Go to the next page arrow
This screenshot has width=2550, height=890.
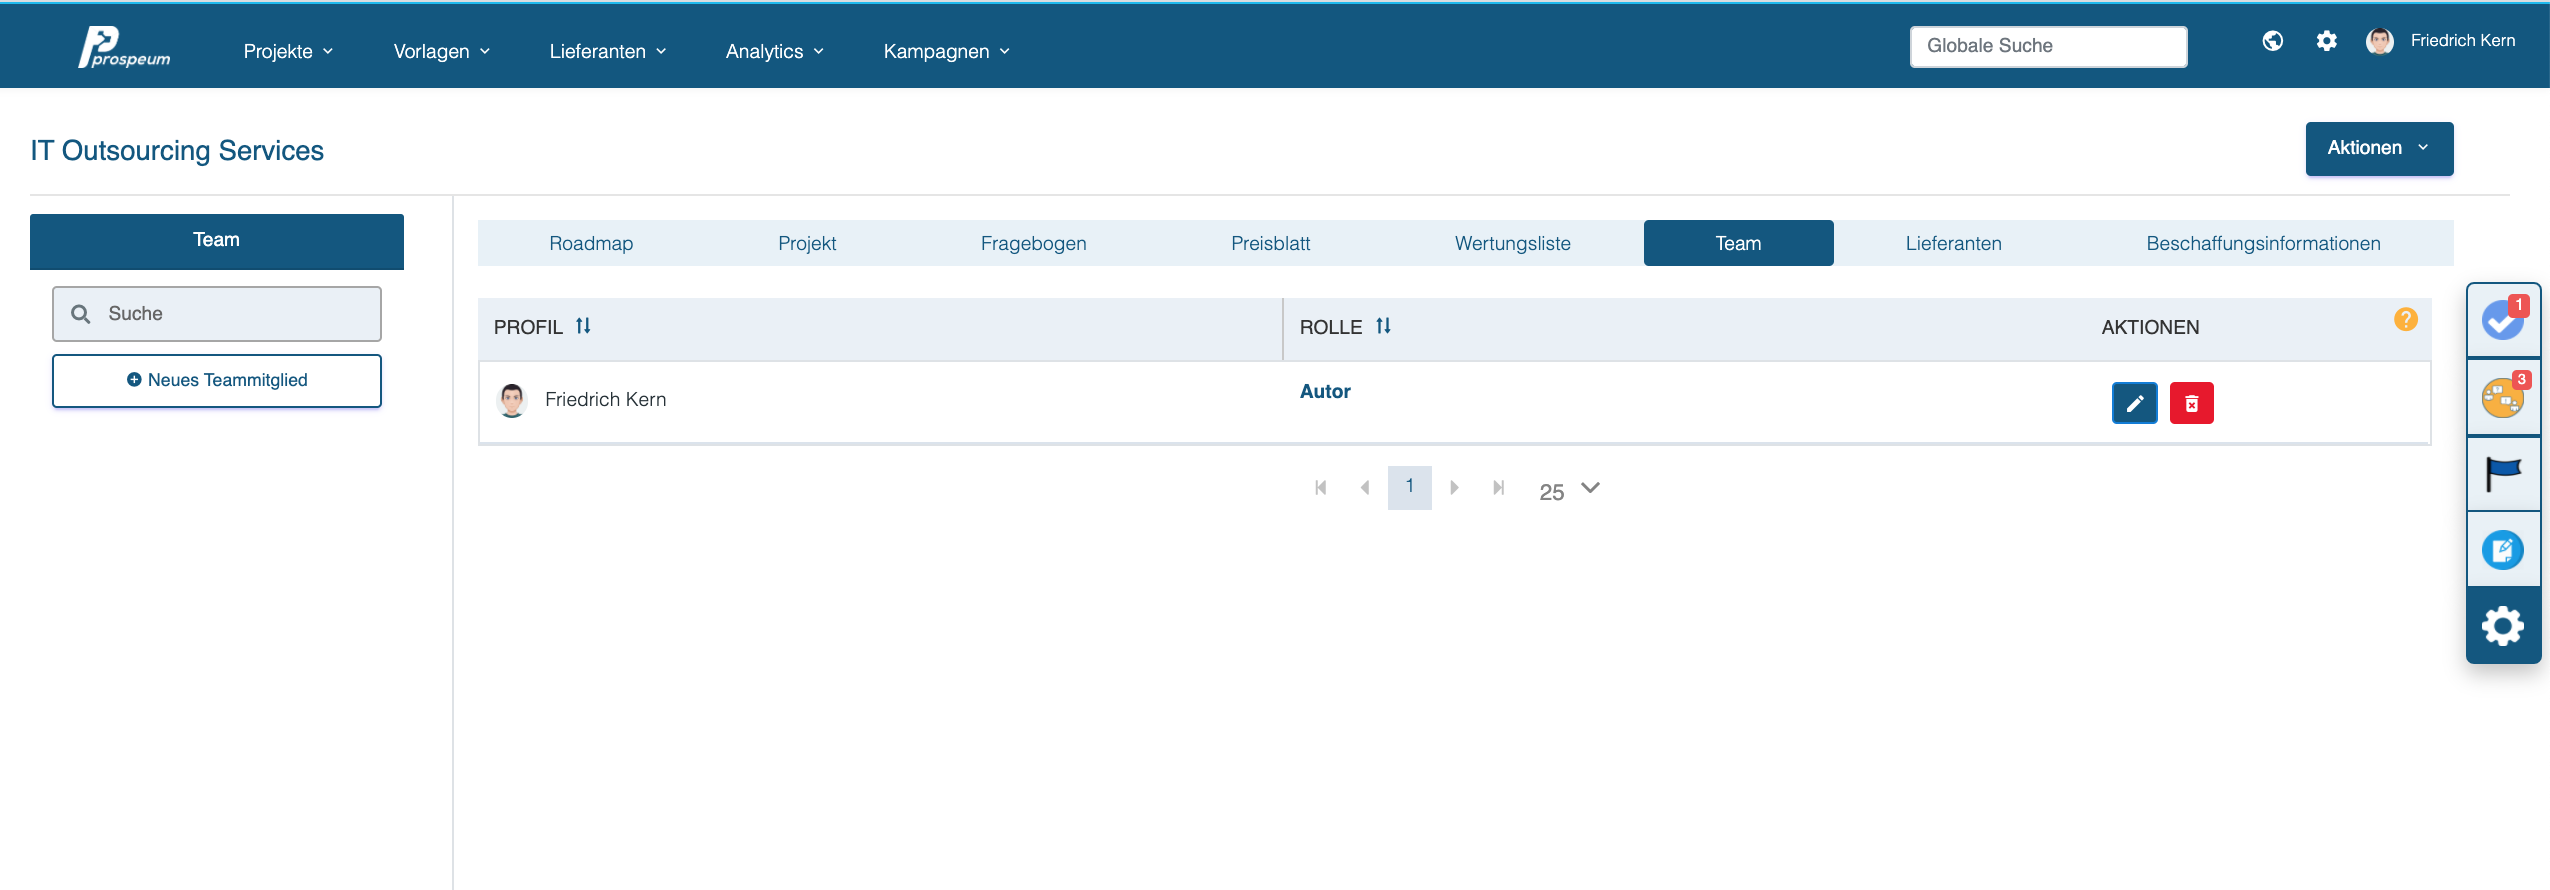(x=1454, y=488)
